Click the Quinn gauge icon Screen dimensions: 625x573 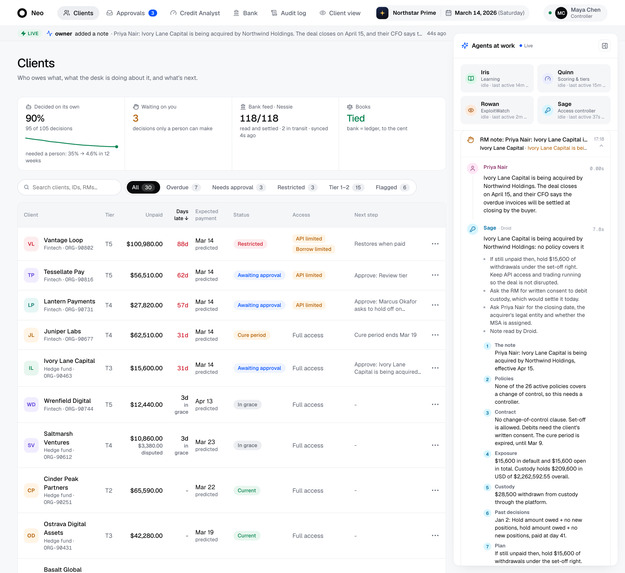coord(548,78)
